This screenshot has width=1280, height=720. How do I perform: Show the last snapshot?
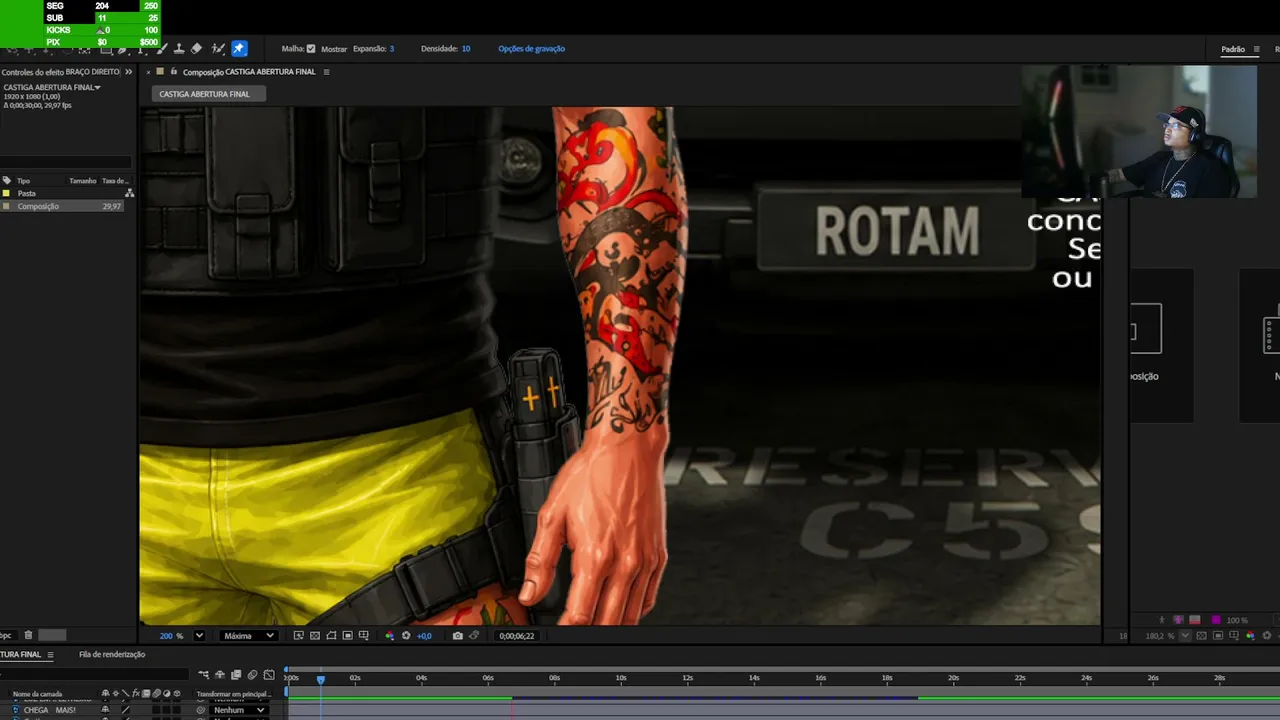[474, 636]
